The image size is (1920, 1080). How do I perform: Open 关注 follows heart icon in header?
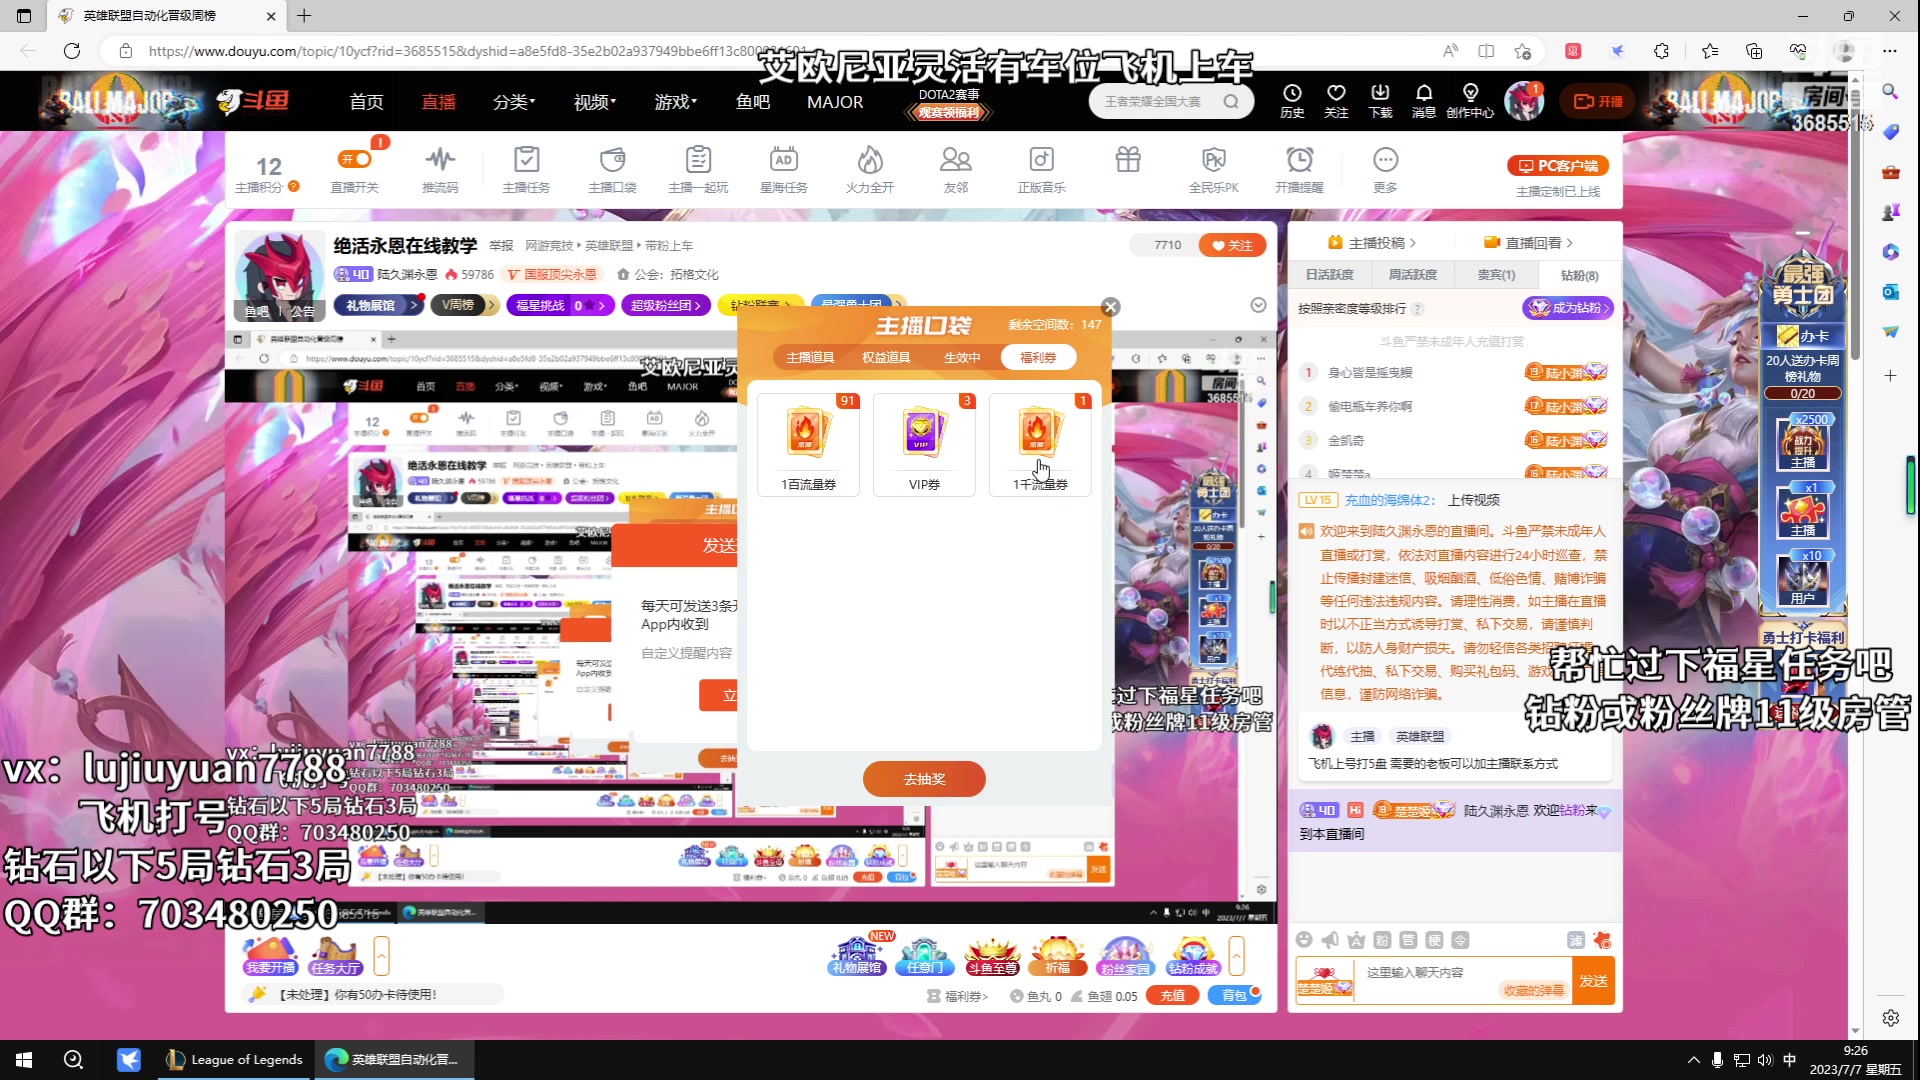(1336, 101)
